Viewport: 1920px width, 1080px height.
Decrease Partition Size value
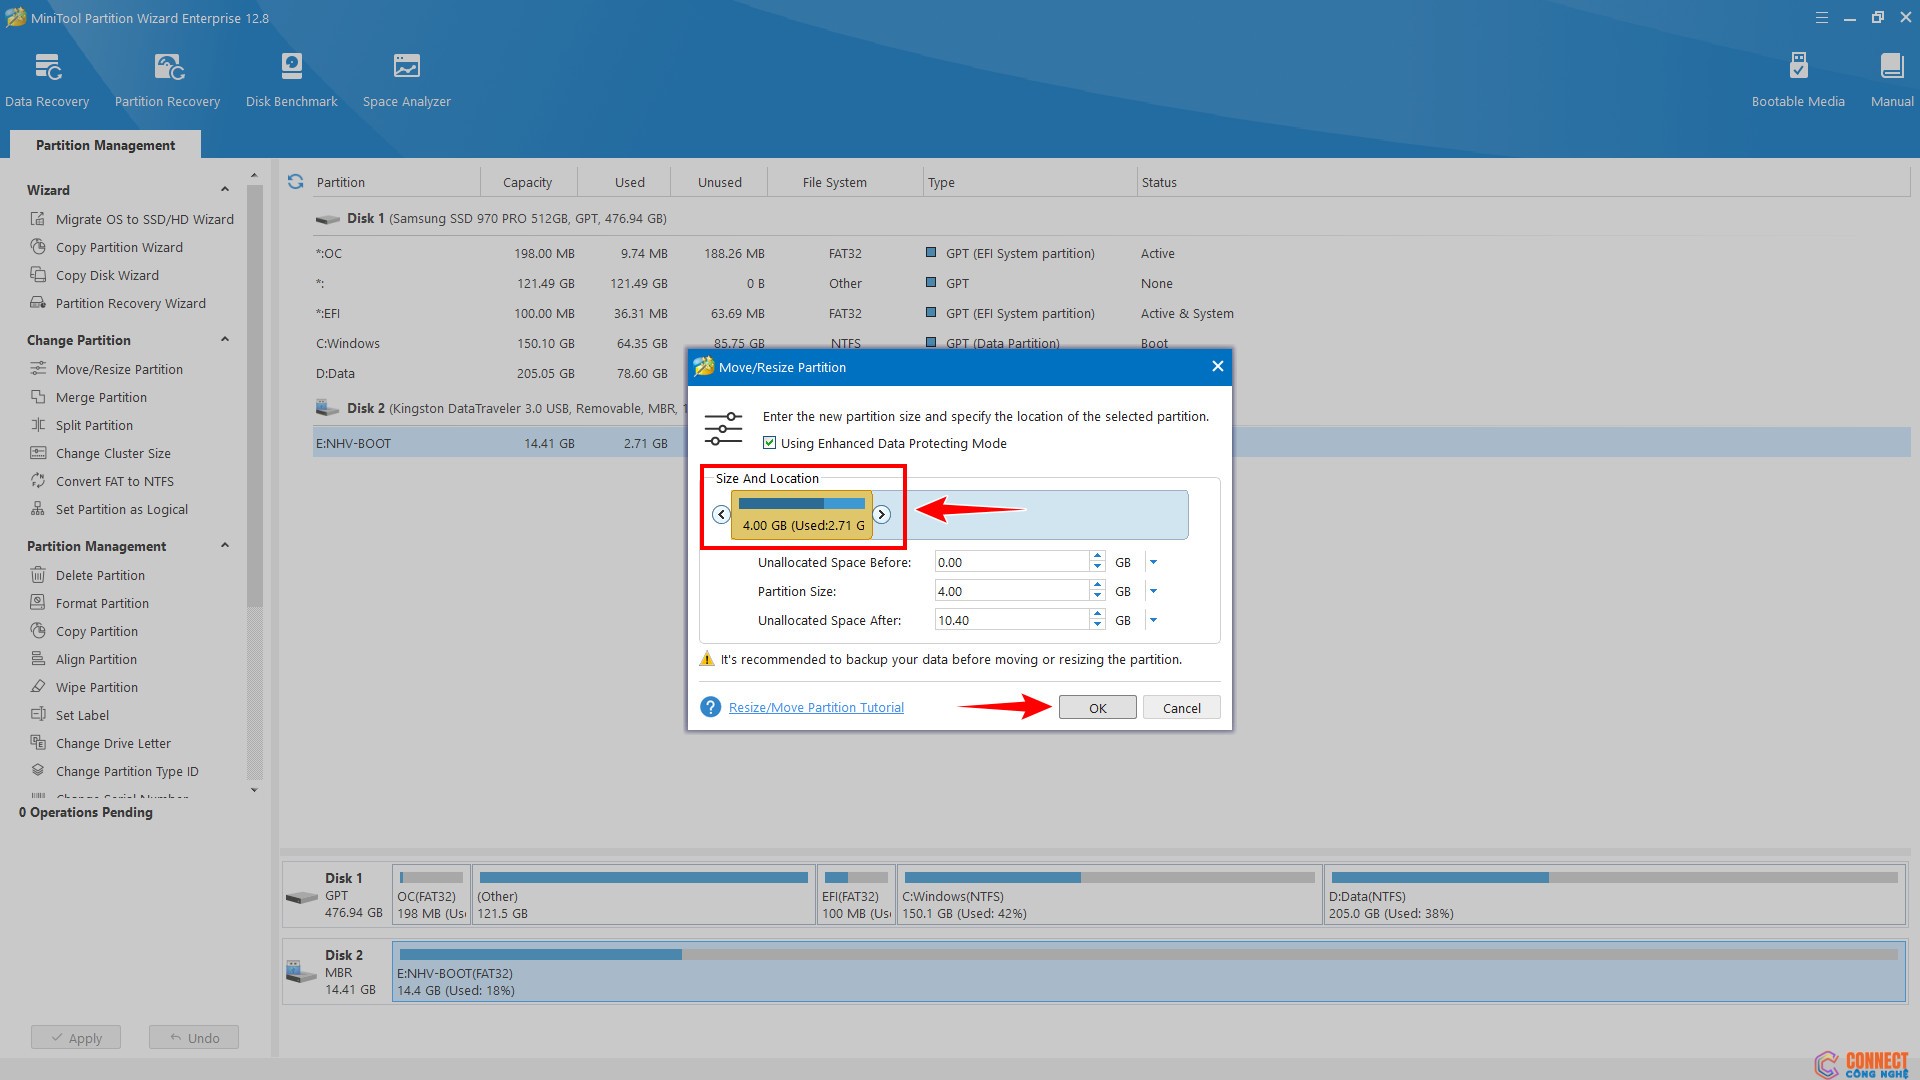click(1097, 596)
